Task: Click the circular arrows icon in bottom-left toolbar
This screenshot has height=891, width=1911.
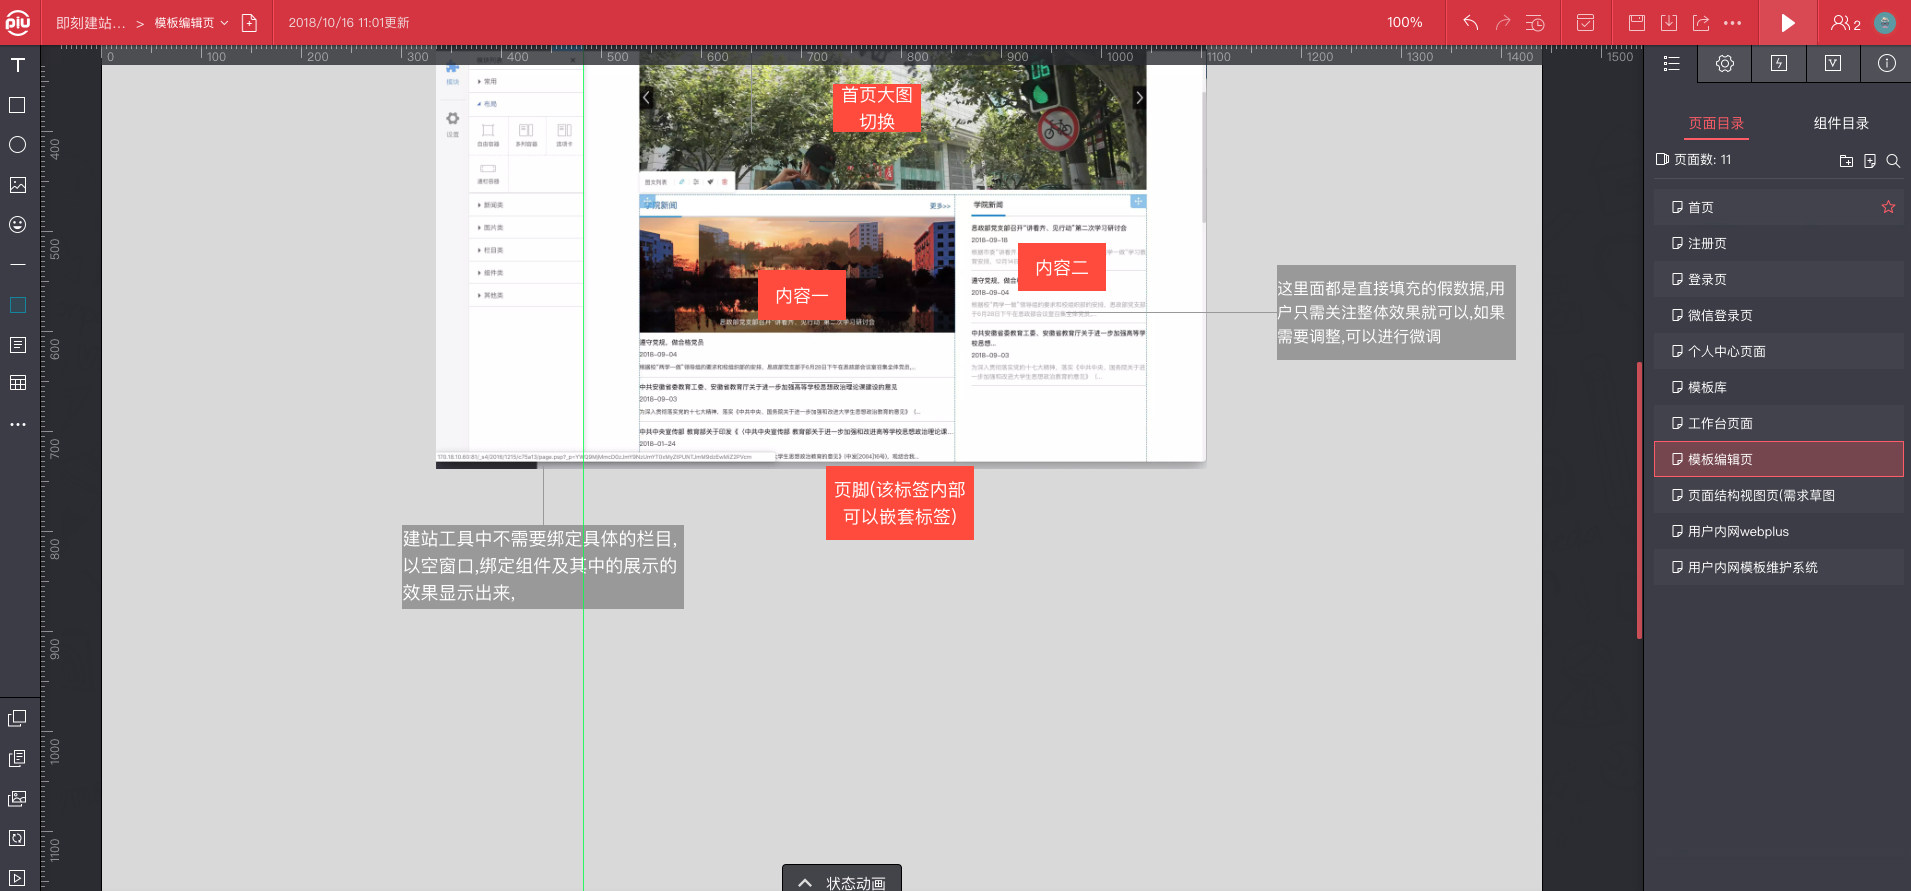Action: tap(17, 838)
